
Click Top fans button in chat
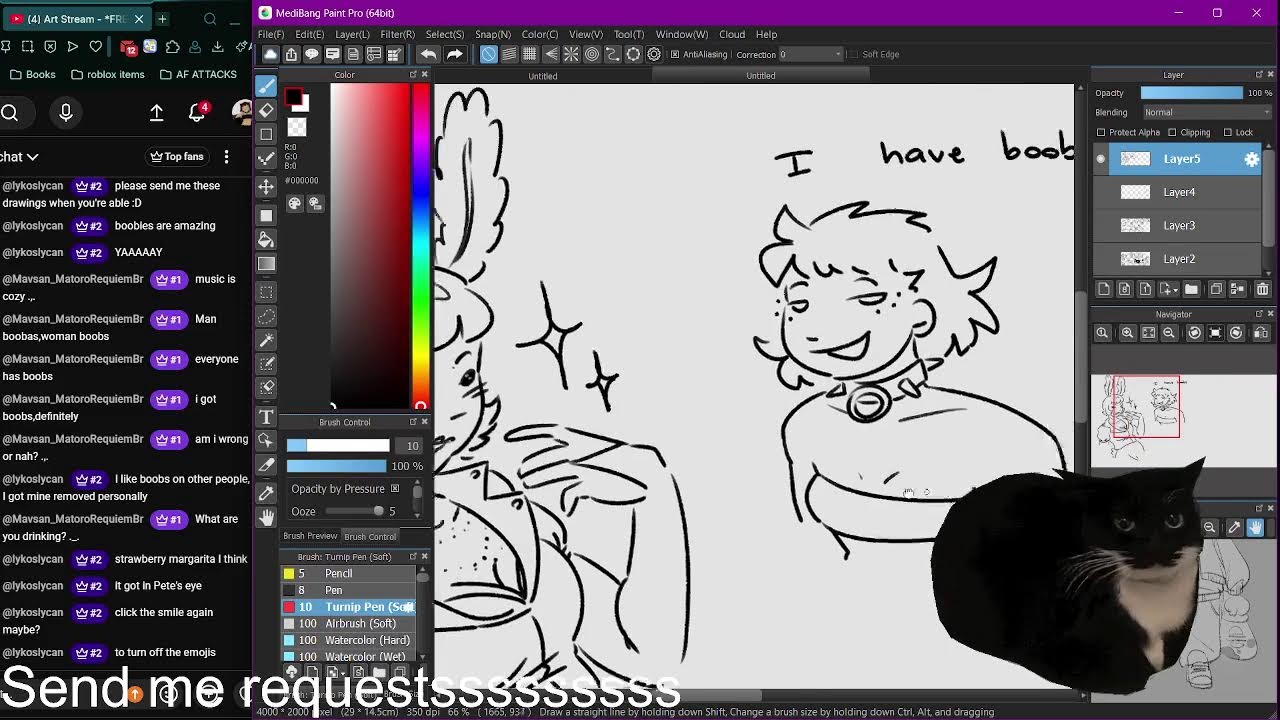176,156
